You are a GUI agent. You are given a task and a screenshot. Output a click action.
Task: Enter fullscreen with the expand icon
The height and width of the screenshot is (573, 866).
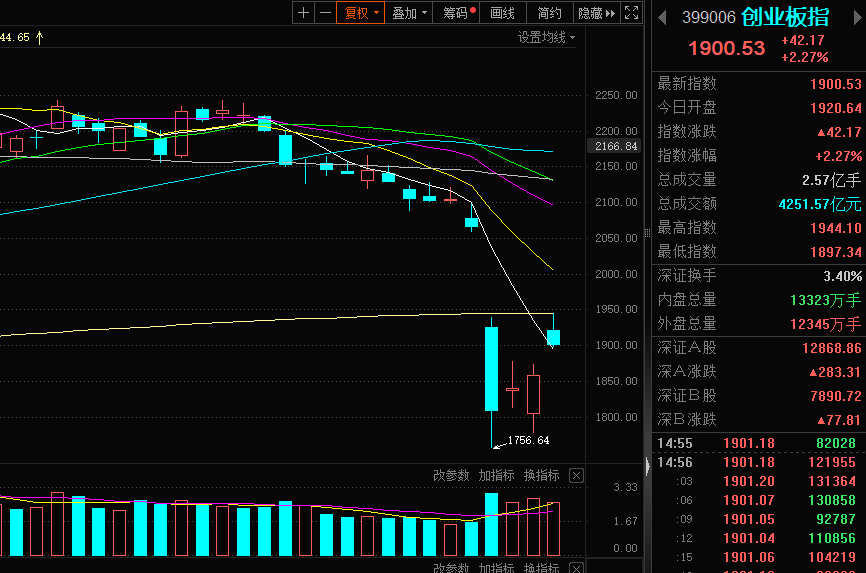tap(631, 13)
